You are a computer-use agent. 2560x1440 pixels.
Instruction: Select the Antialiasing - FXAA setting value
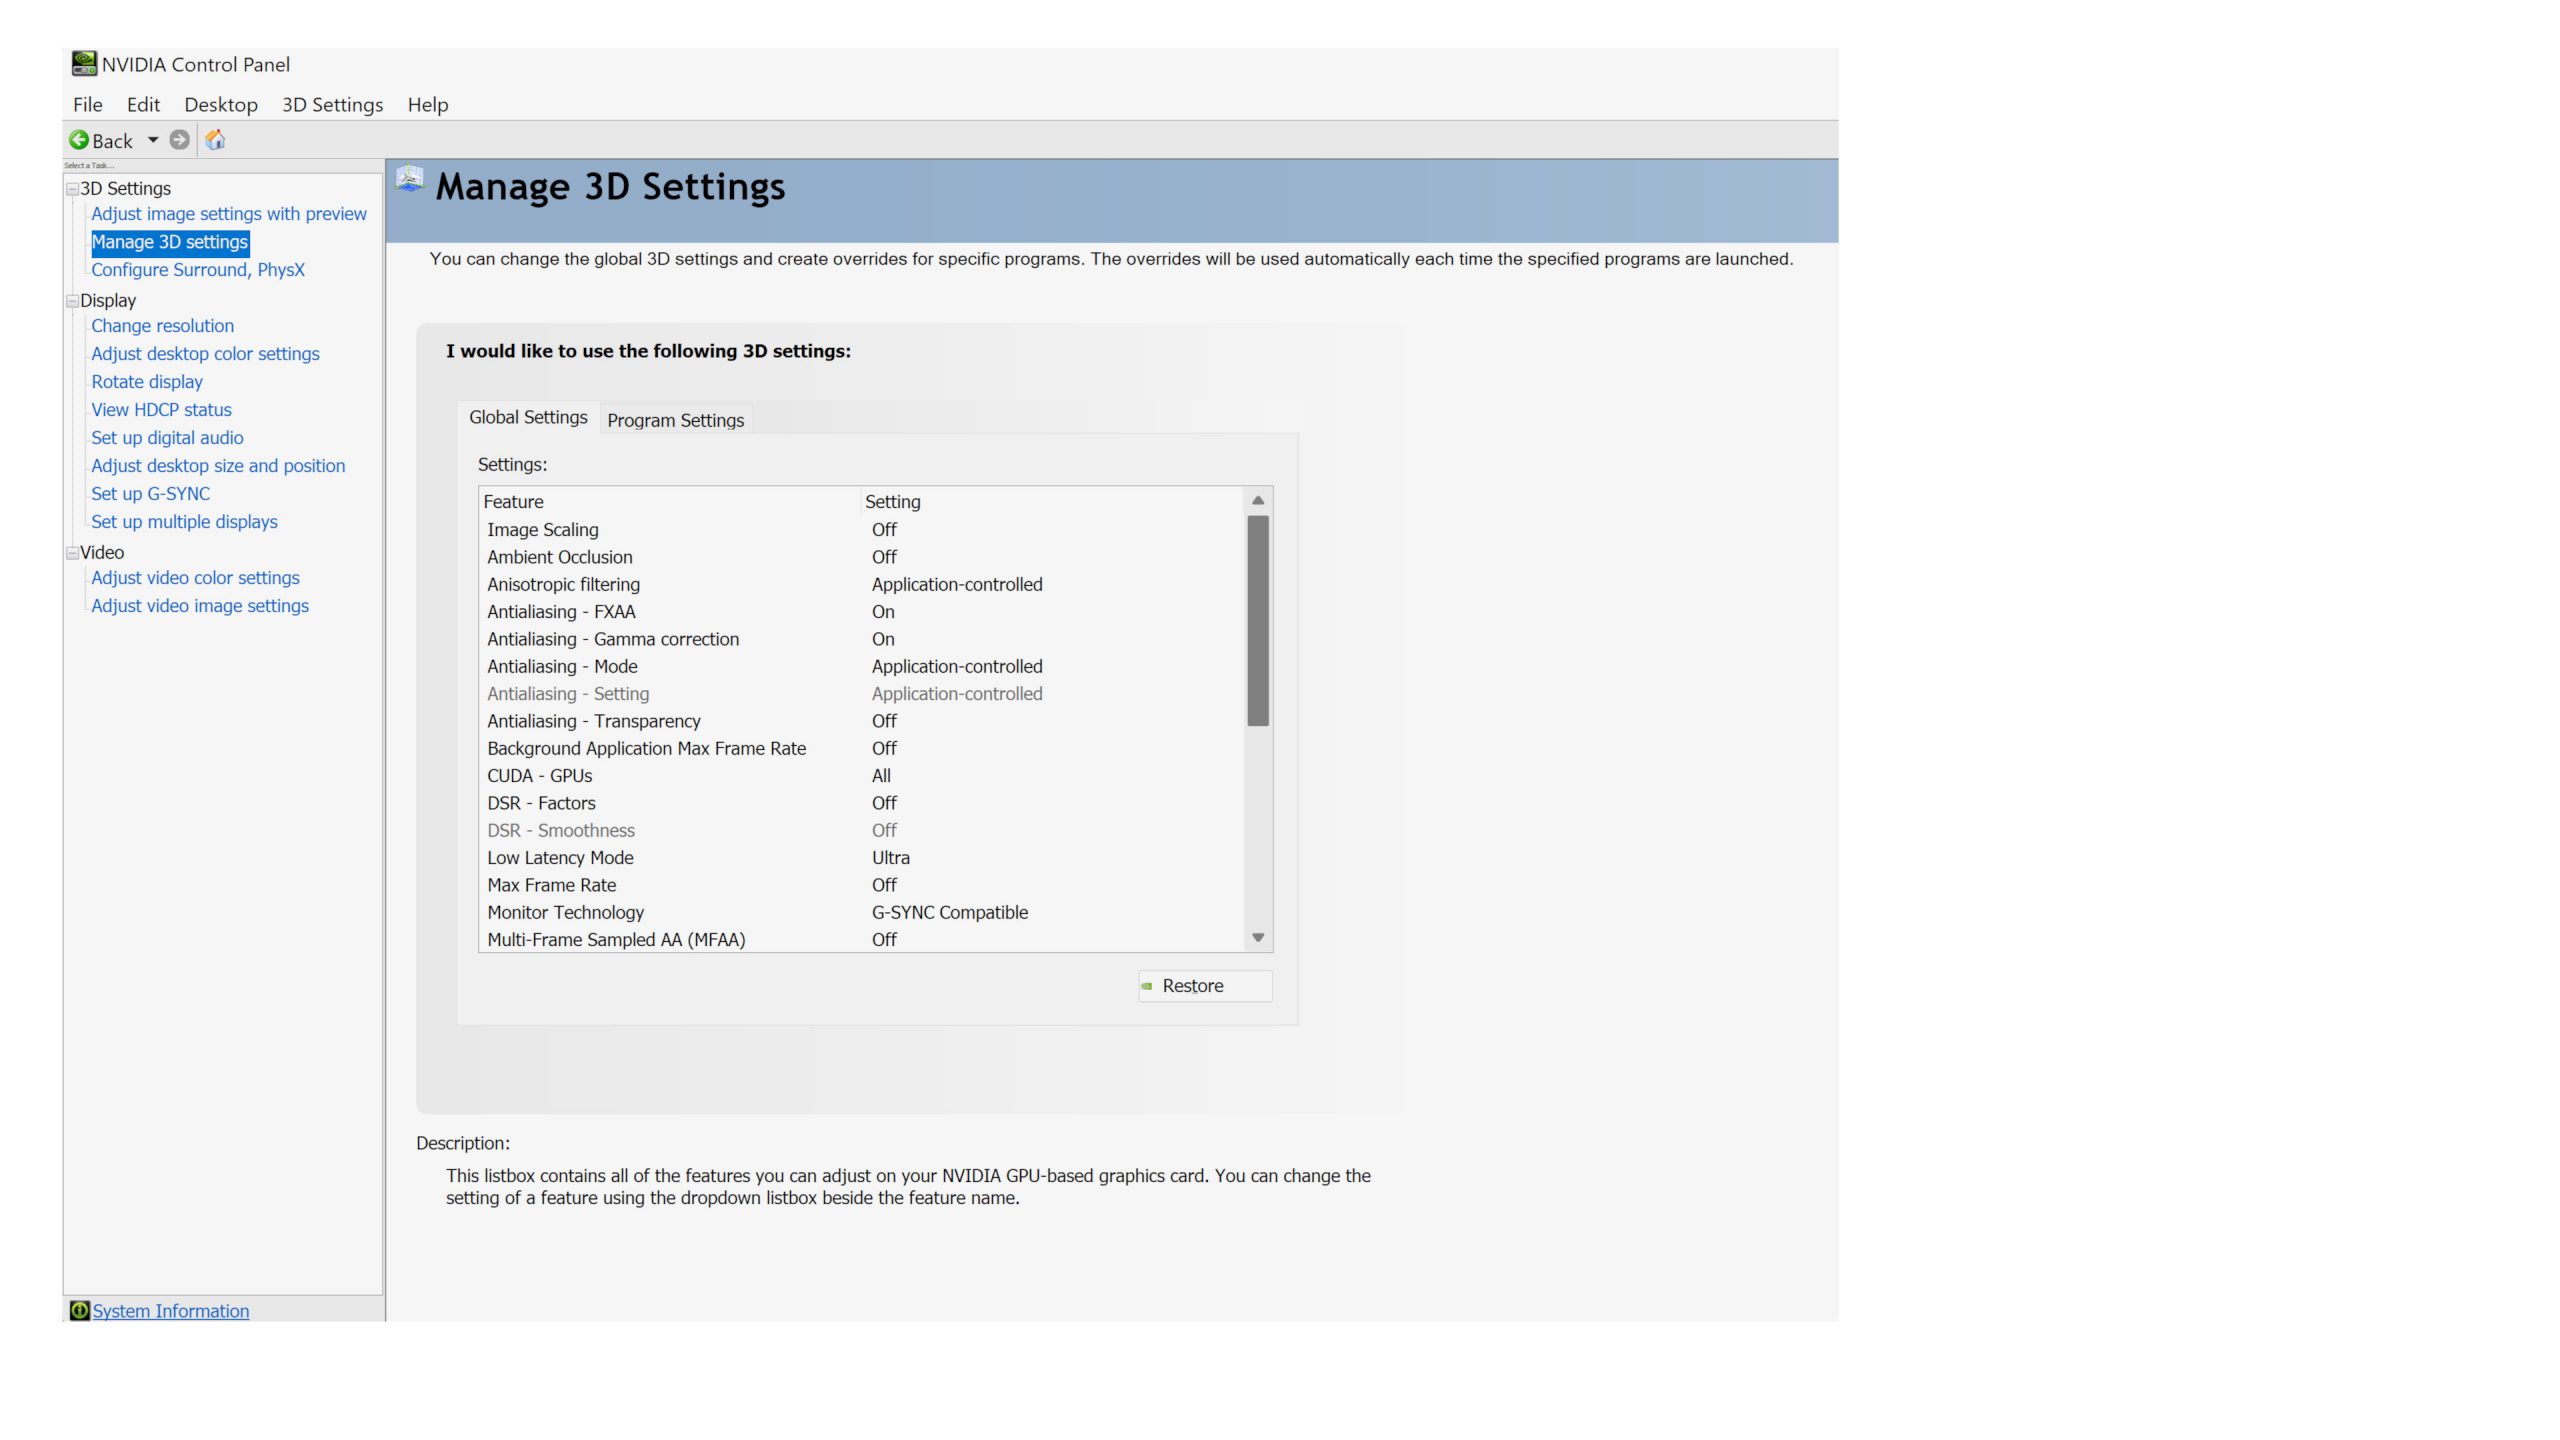883,612
